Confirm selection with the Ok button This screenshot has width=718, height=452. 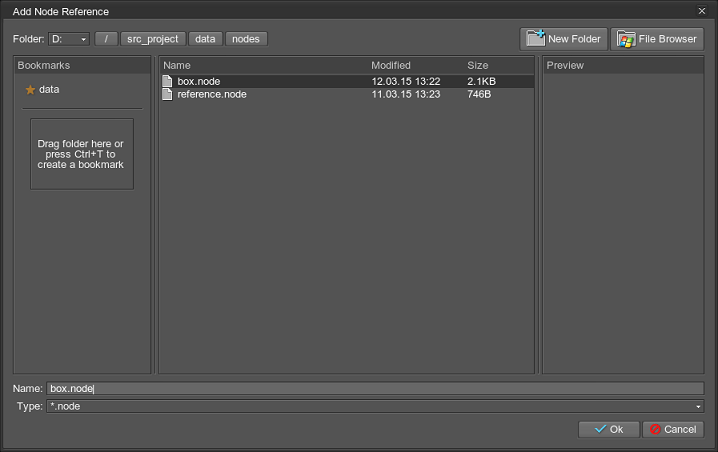click(x=608, y=429)
